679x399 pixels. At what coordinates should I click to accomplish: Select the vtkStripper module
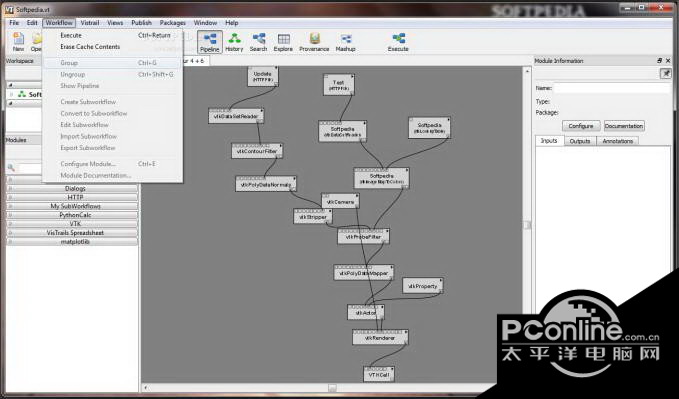313,217
